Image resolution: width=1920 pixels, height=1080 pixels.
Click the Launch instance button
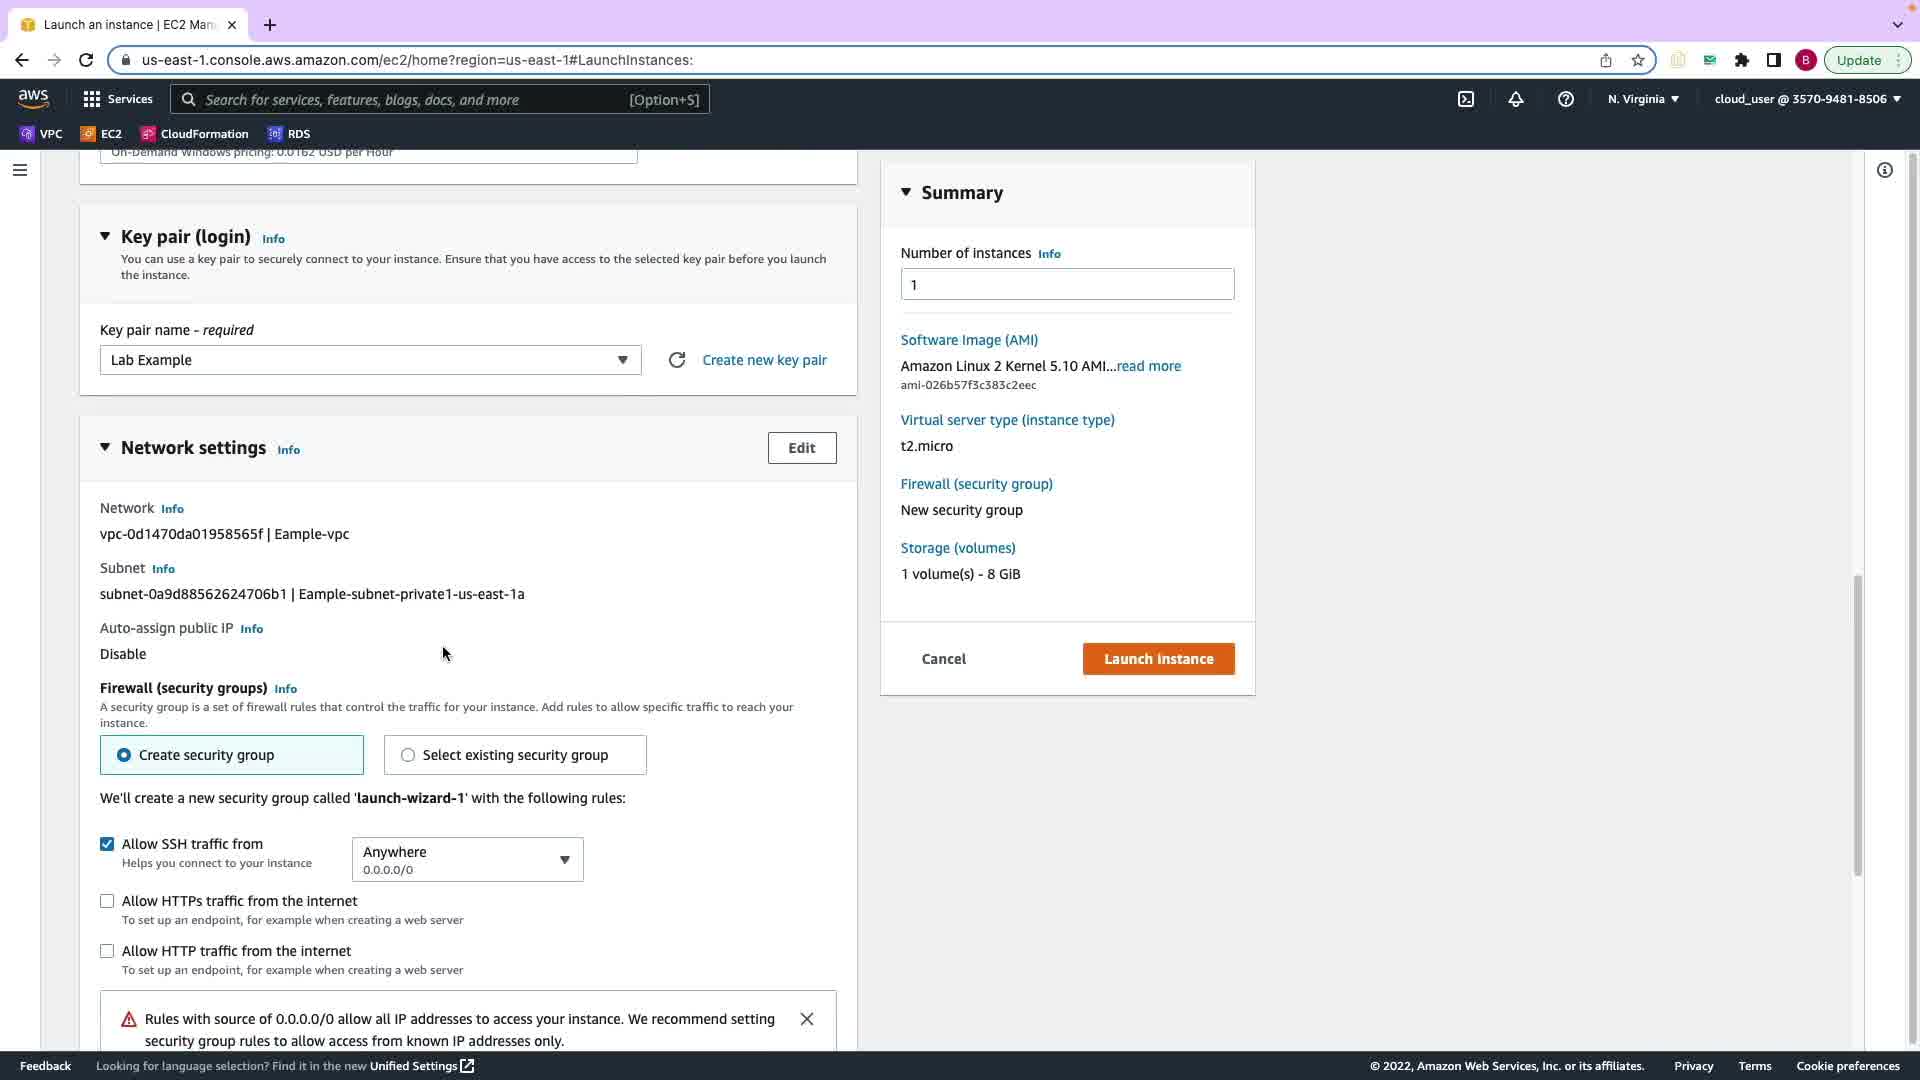click(x=1158, y=659)
